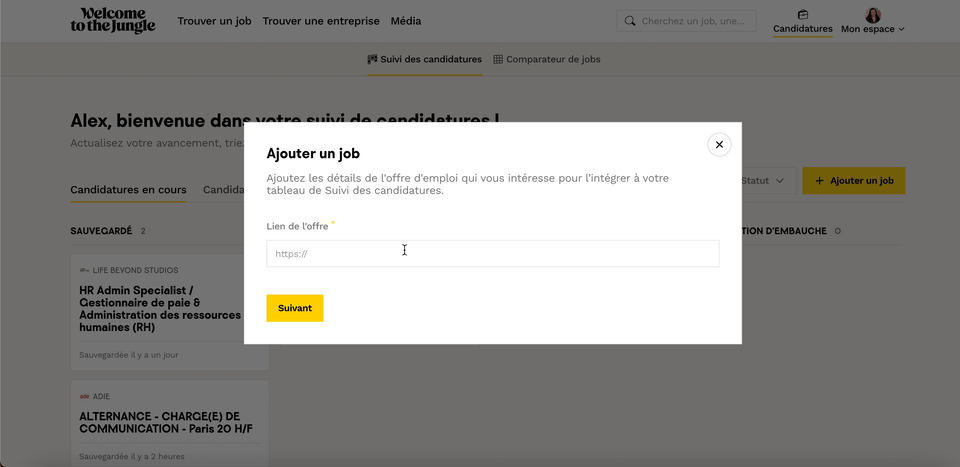The height and width of the screenshot is (467, 960).
Task: Go to the Média section
Action: pyautogui.click(x=405, y=21)
